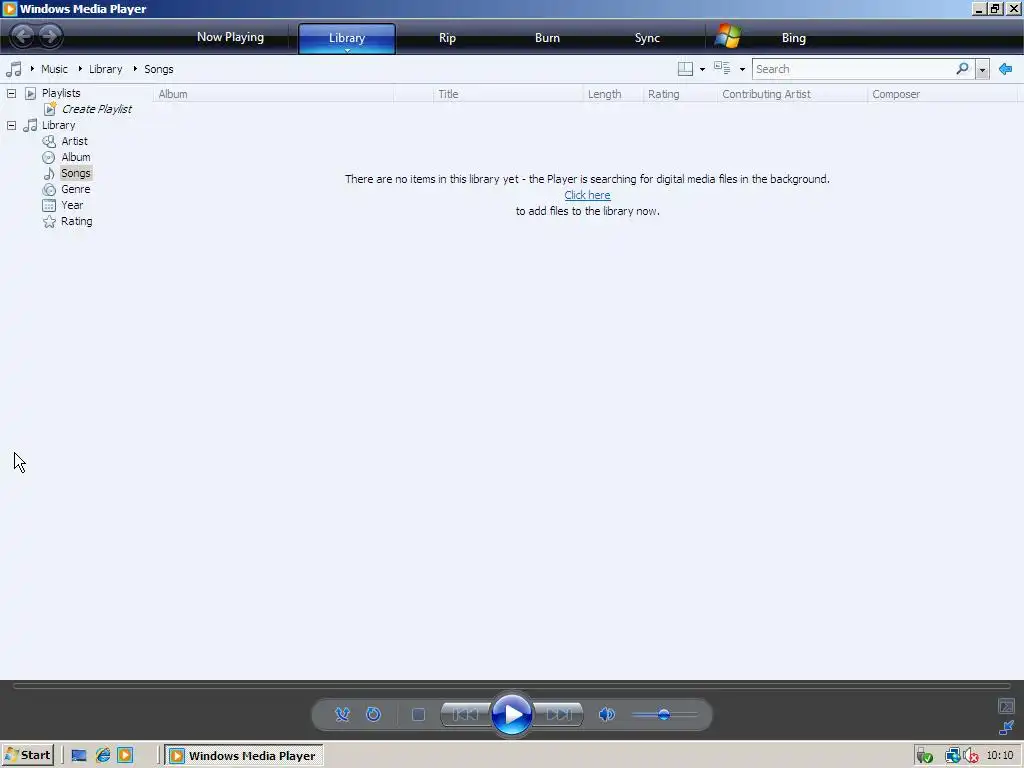This screenshot has width=1024, height=768.
Task: Click the Stop playback button
Action: point(419,714)
